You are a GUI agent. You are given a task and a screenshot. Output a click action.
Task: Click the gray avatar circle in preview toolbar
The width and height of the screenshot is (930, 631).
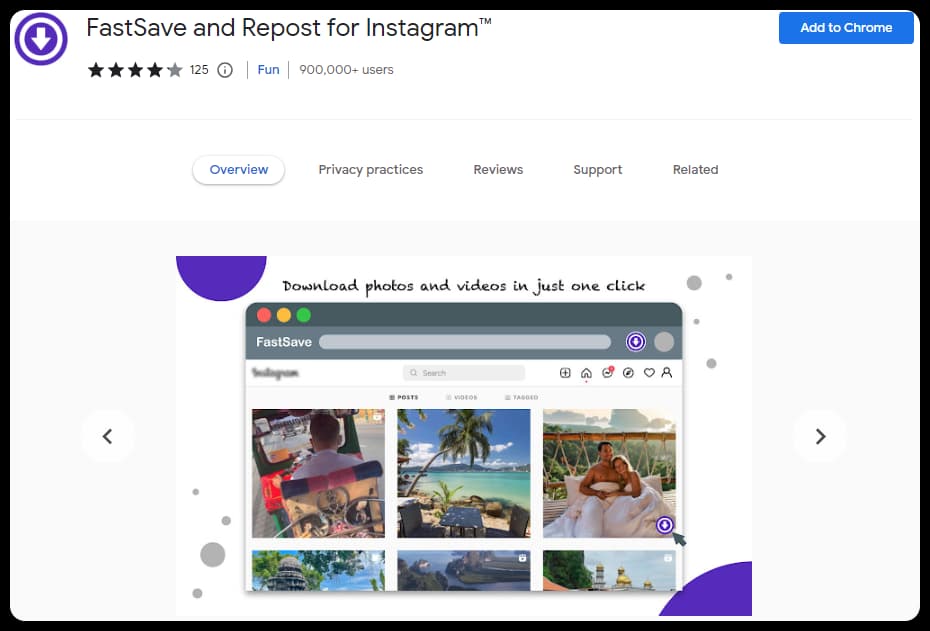coord(664,342)
